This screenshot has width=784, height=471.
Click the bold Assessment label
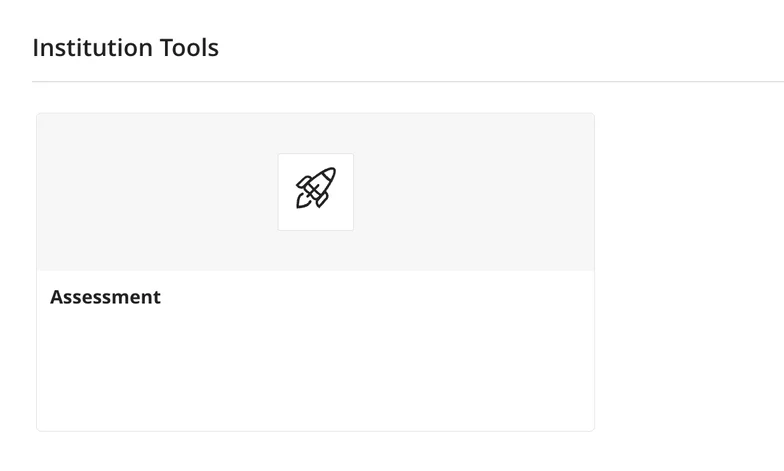coord(105,297)
